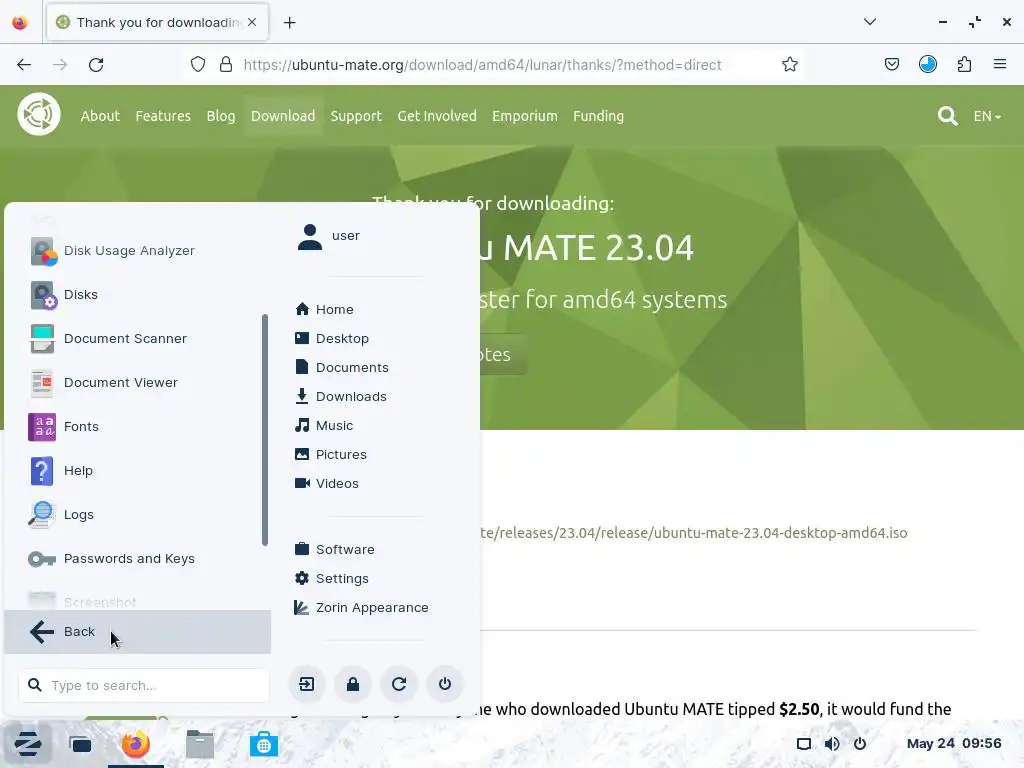Launch the Logs viewer
The width and height of the screenshot is (1024, 768).
coord(137,515)
